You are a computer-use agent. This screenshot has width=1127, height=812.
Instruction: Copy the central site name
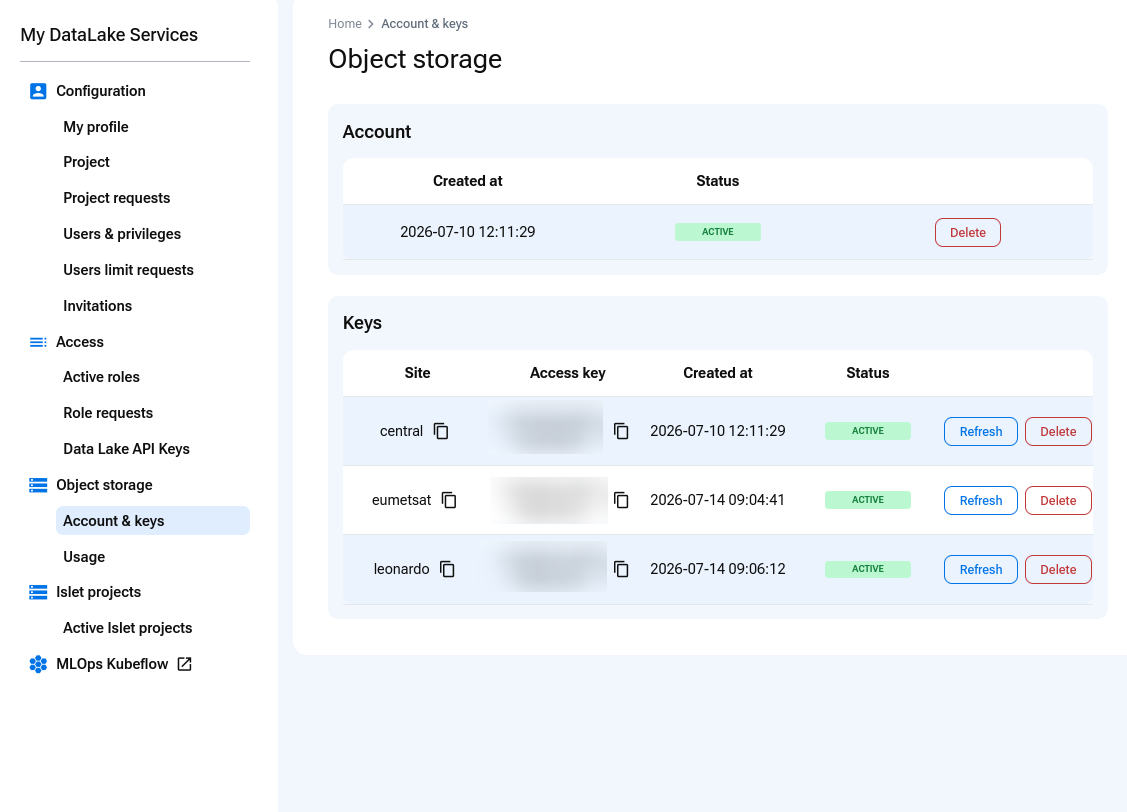(x=441, y=431)
